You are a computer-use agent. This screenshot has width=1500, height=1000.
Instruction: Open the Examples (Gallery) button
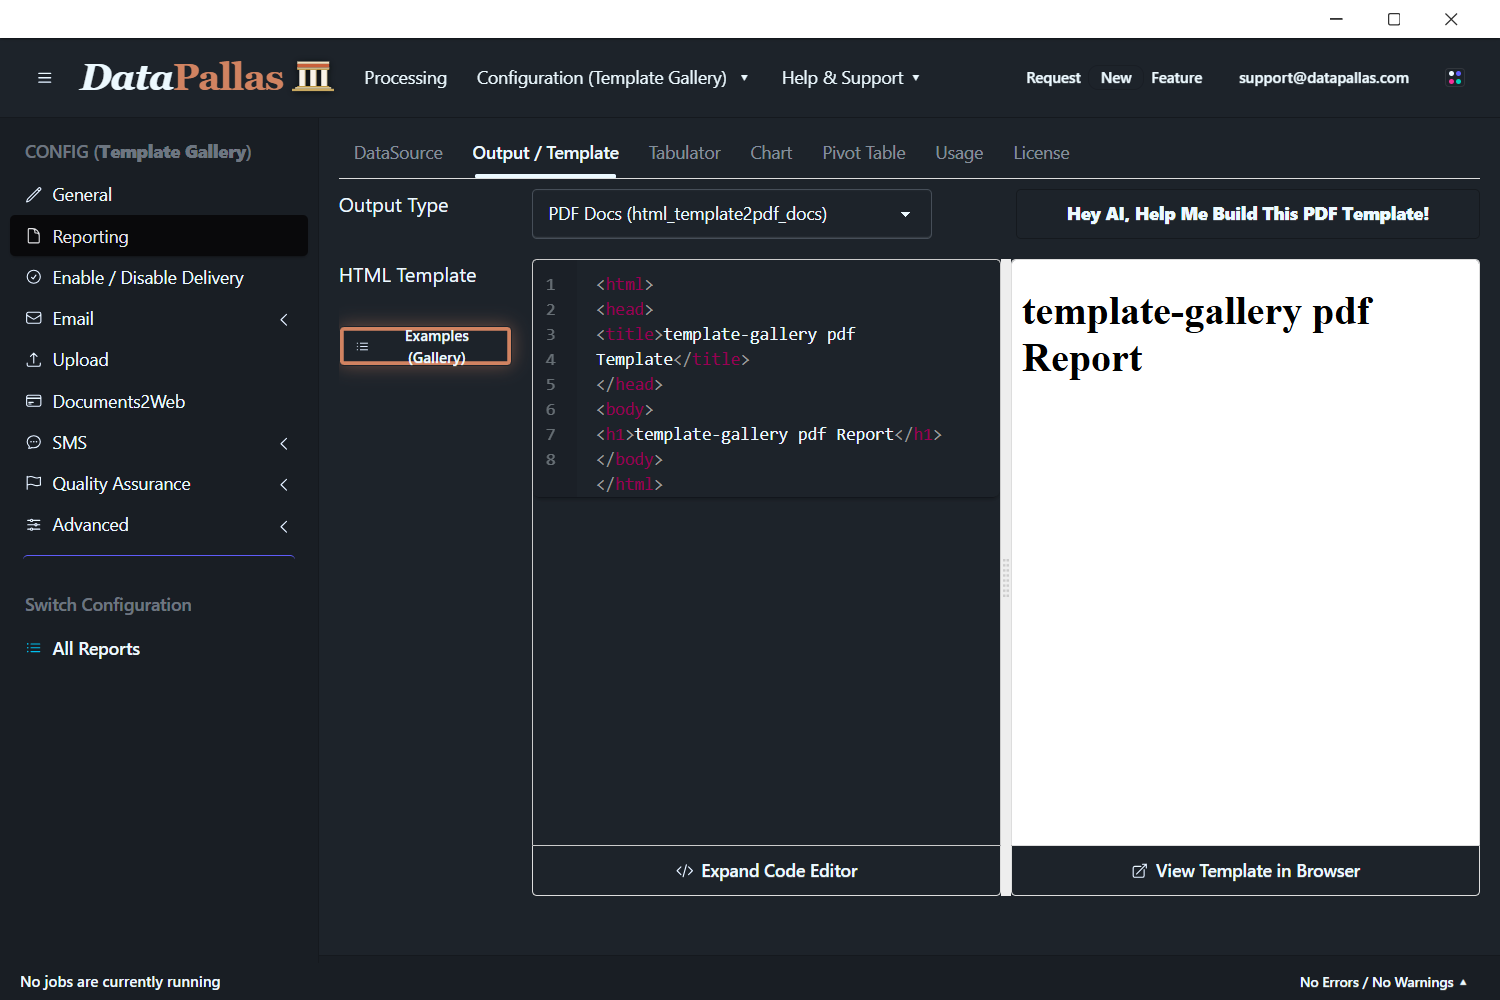click(425, 346)
